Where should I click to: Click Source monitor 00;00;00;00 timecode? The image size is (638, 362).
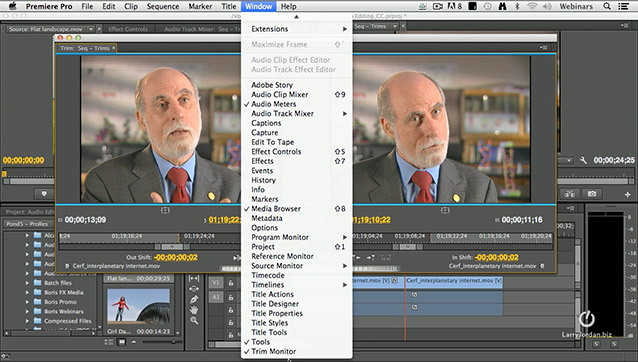click(x=24, y=160)
